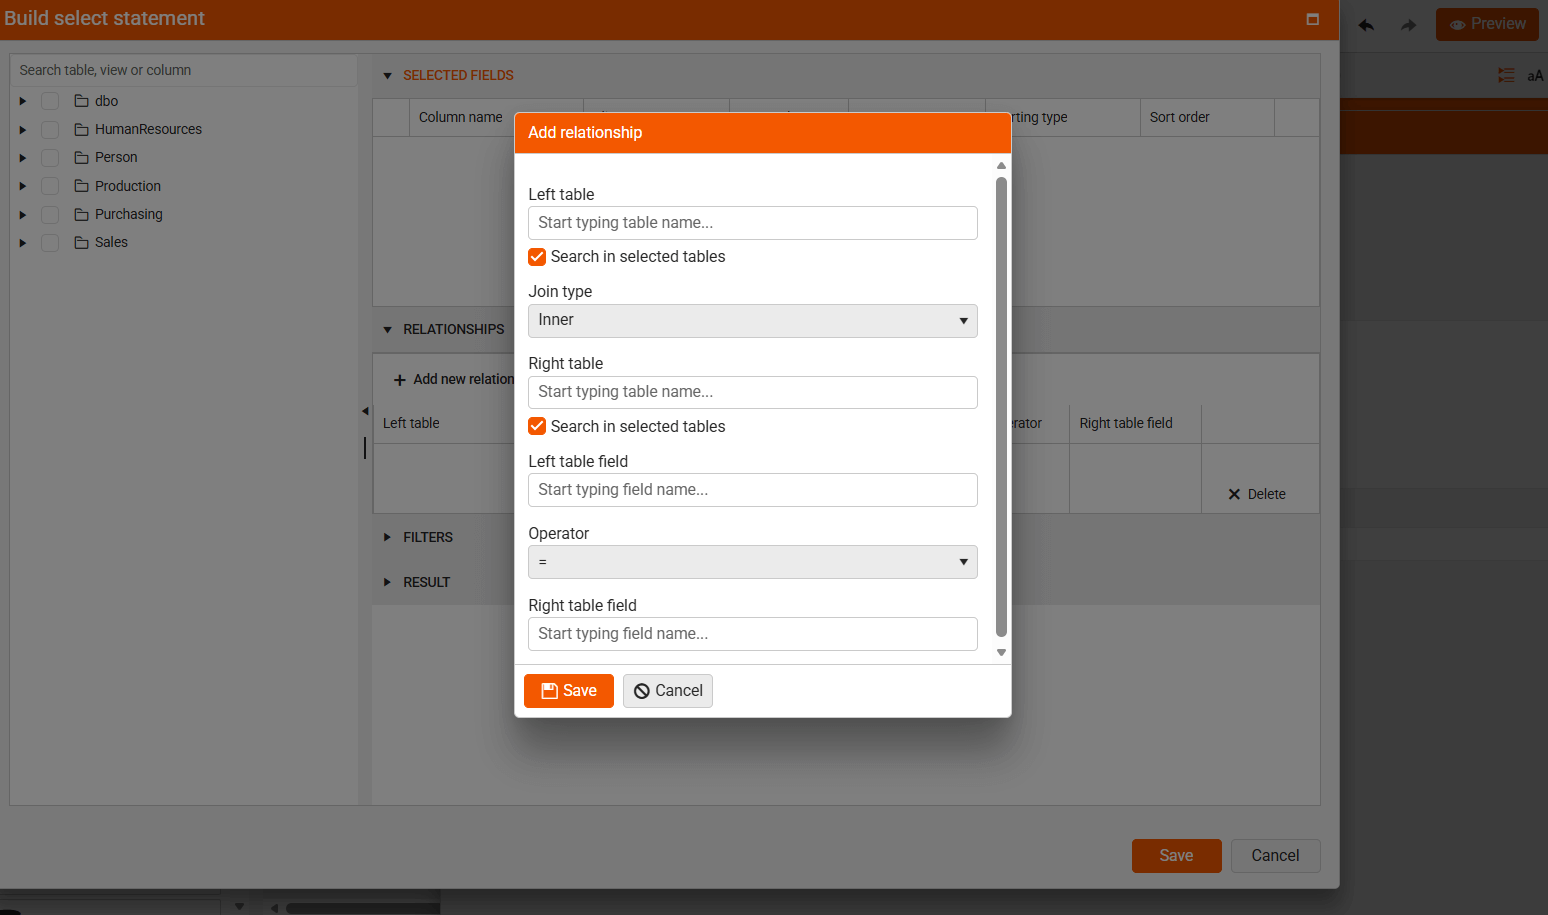Image resolution: width=1548 pixels, height=915 pixels.
Task: Click Cancel in the Build select statement footer
Action: (x=1275, y=856)
